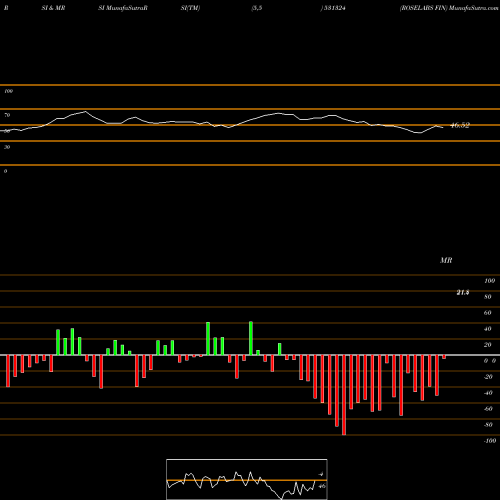The width and height of the screenshot is (500, 500).
Task: Click the 21.3 MRSI value label
Action: coord(463,292)
